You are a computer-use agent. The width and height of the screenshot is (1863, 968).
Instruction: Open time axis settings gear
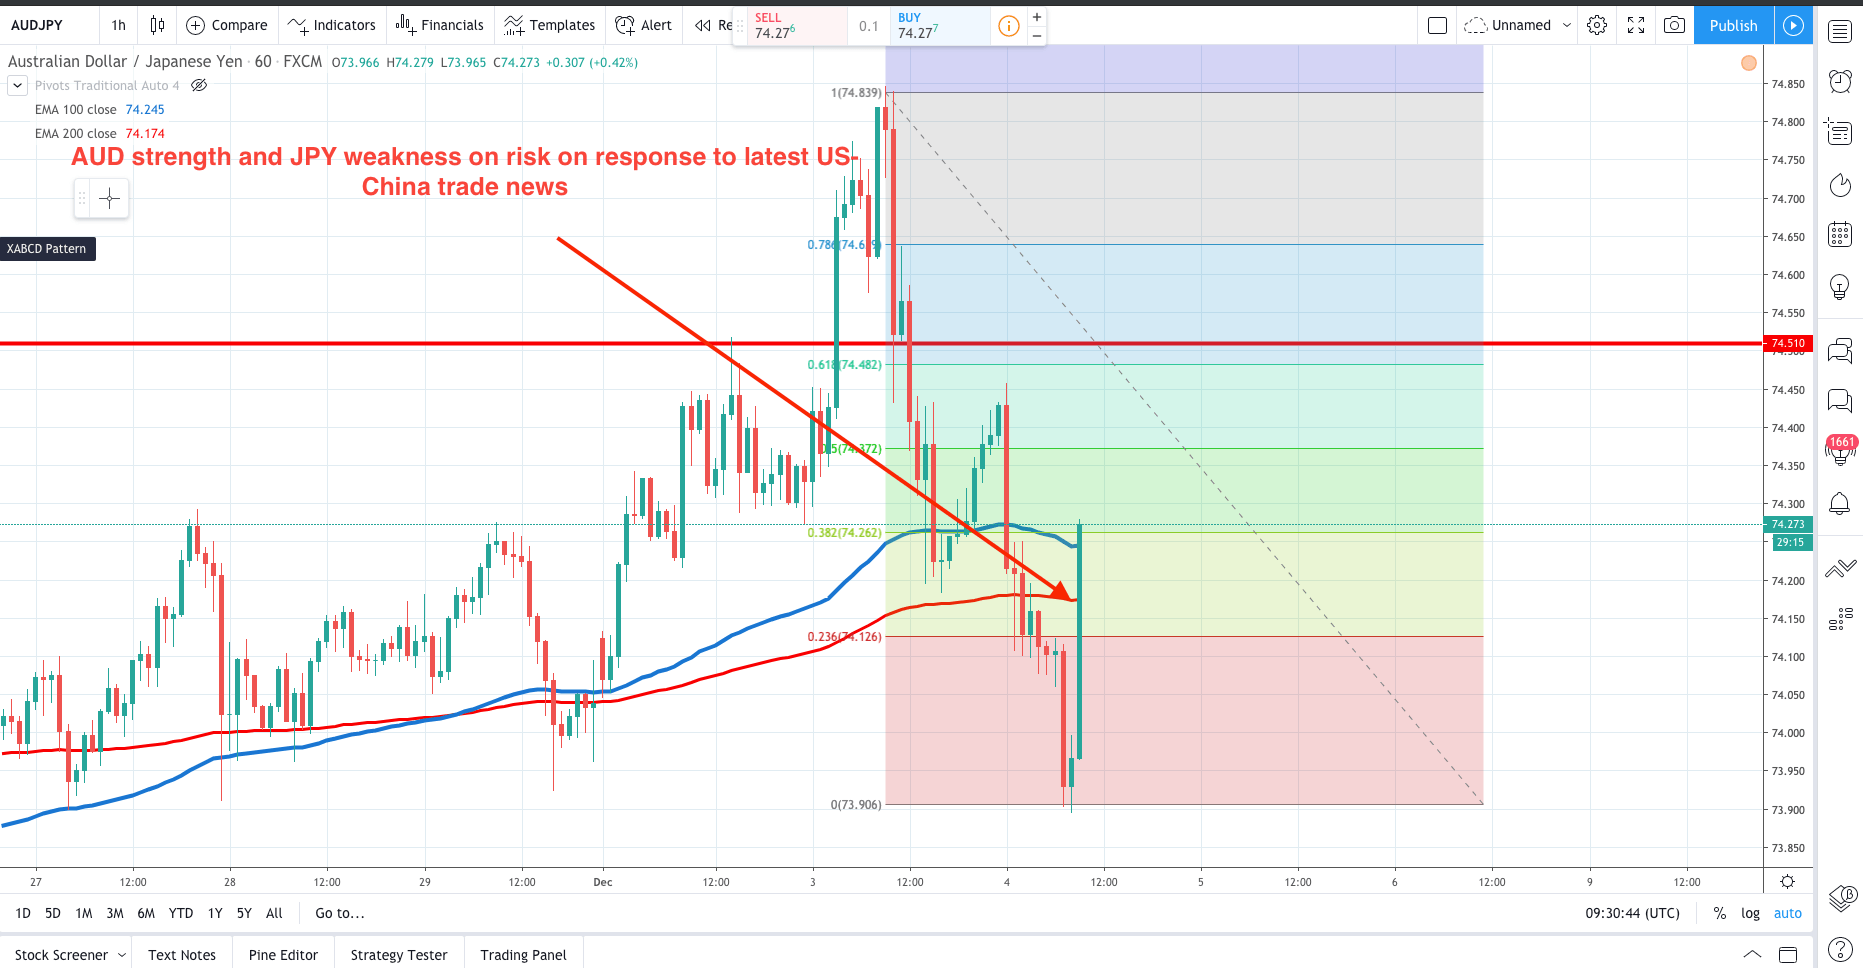click(x=1787, y=882)
